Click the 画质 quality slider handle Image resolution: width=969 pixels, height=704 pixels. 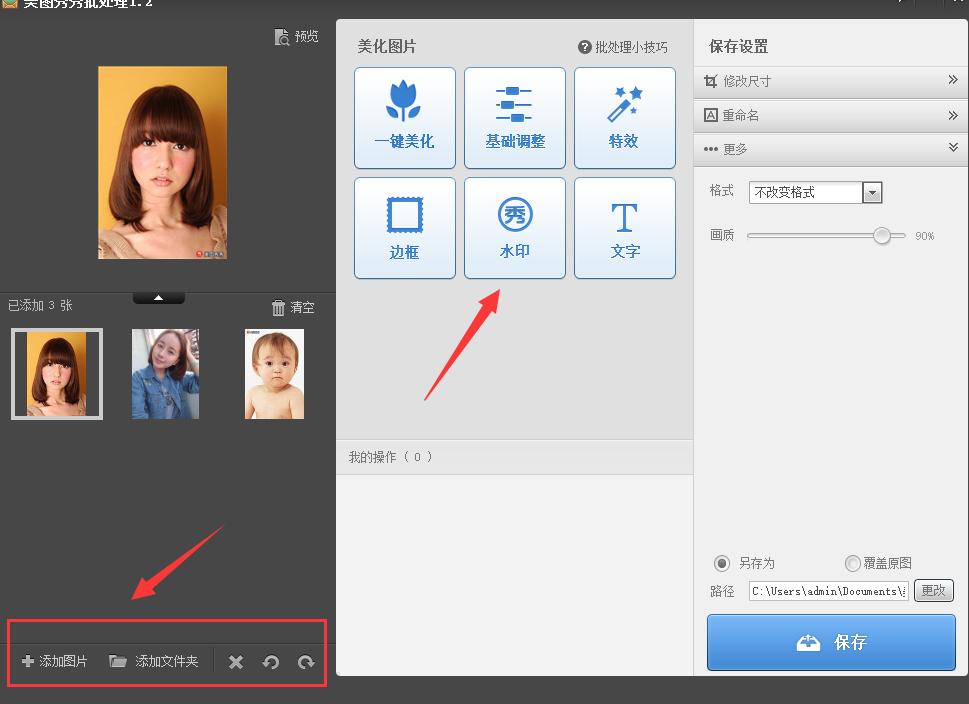[x=882, y=236]
